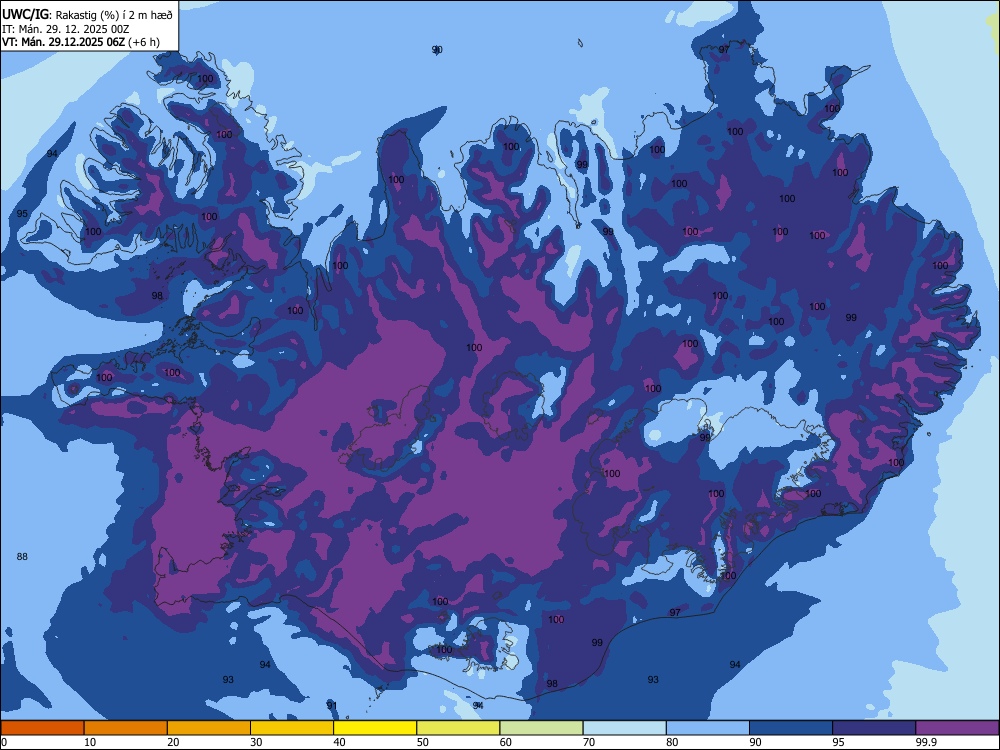Viewport: 1000px width, 750px height.
Task: Click the 0–10 dark orange legend swatch
Action: click(42, 728)
